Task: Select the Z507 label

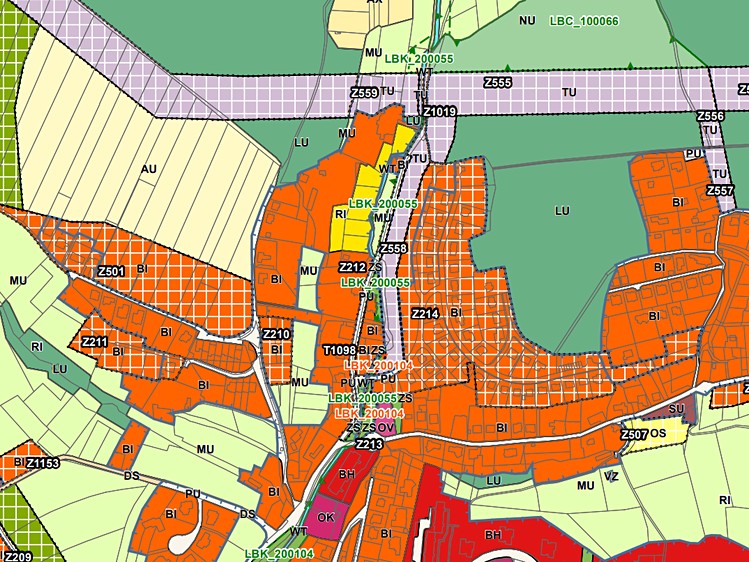Action: click(x=634, y=435)
